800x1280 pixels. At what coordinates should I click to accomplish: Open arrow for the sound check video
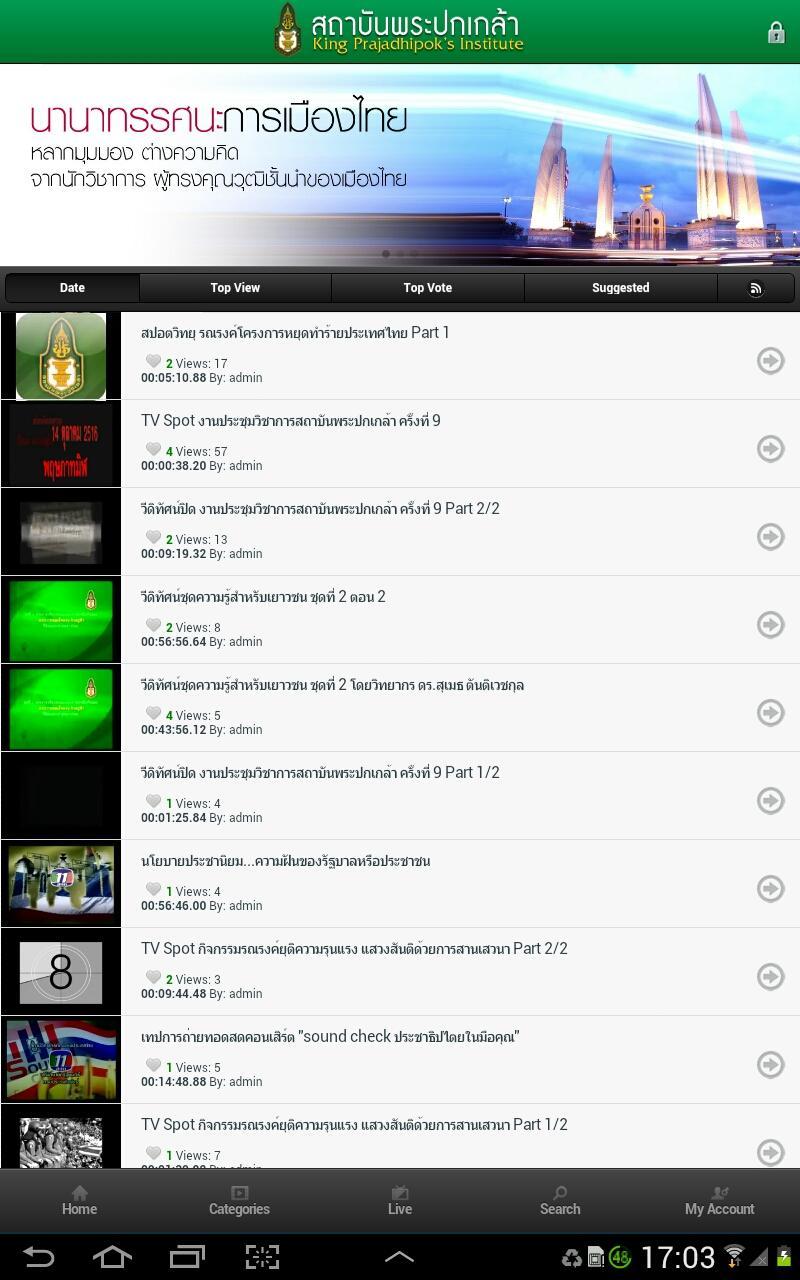click(770, 1064)
